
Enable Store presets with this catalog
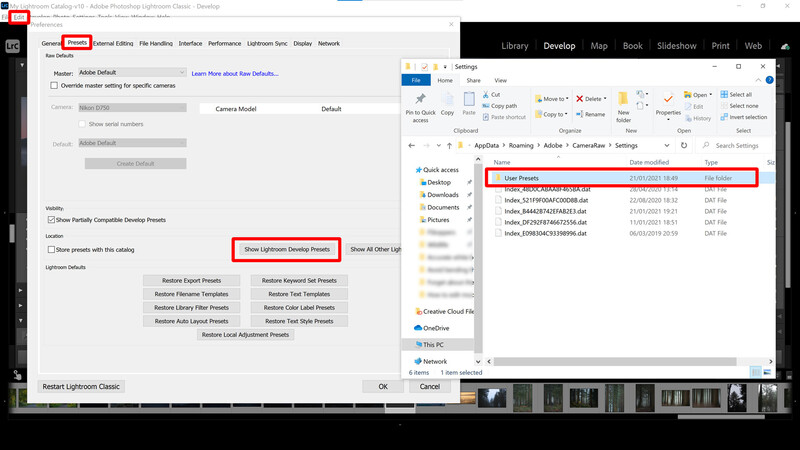[x=51, y=249]
